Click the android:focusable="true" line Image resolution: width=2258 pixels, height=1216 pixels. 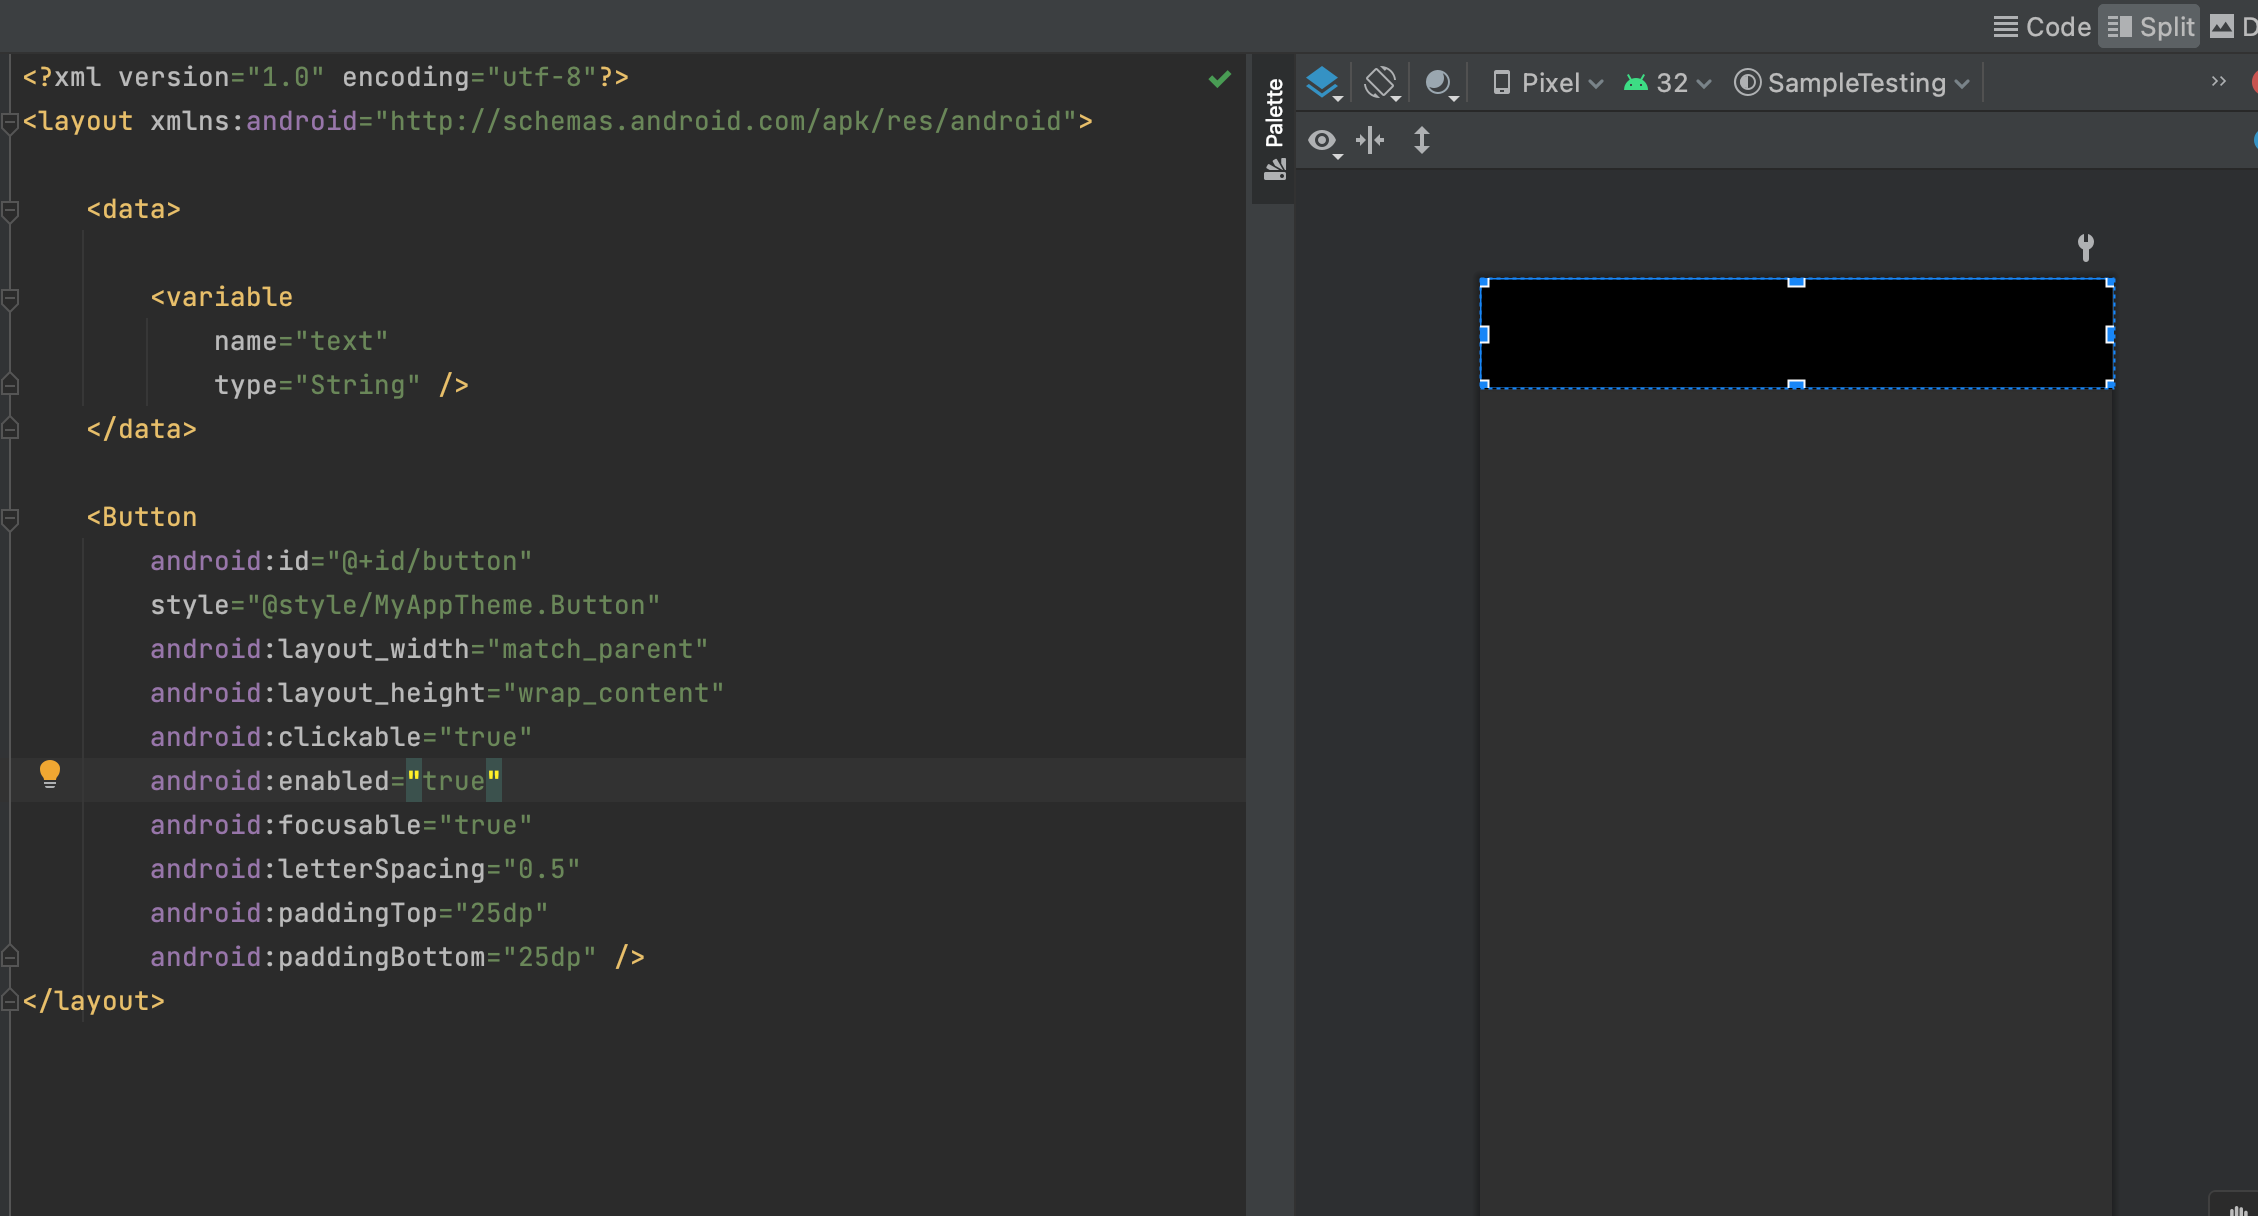click(x=341, y=825)
